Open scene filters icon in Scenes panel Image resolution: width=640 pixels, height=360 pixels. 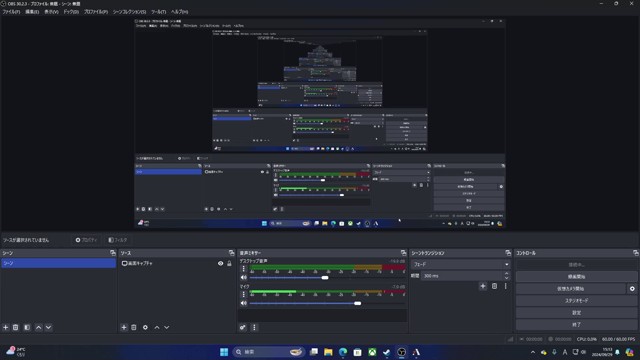[27, 327]
